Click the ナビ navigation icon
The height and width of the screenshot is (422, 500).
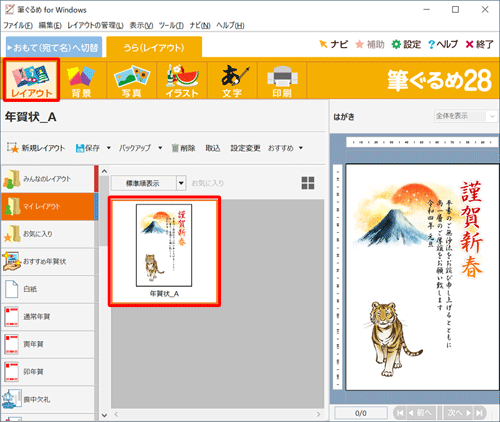[x=333, y=44]
